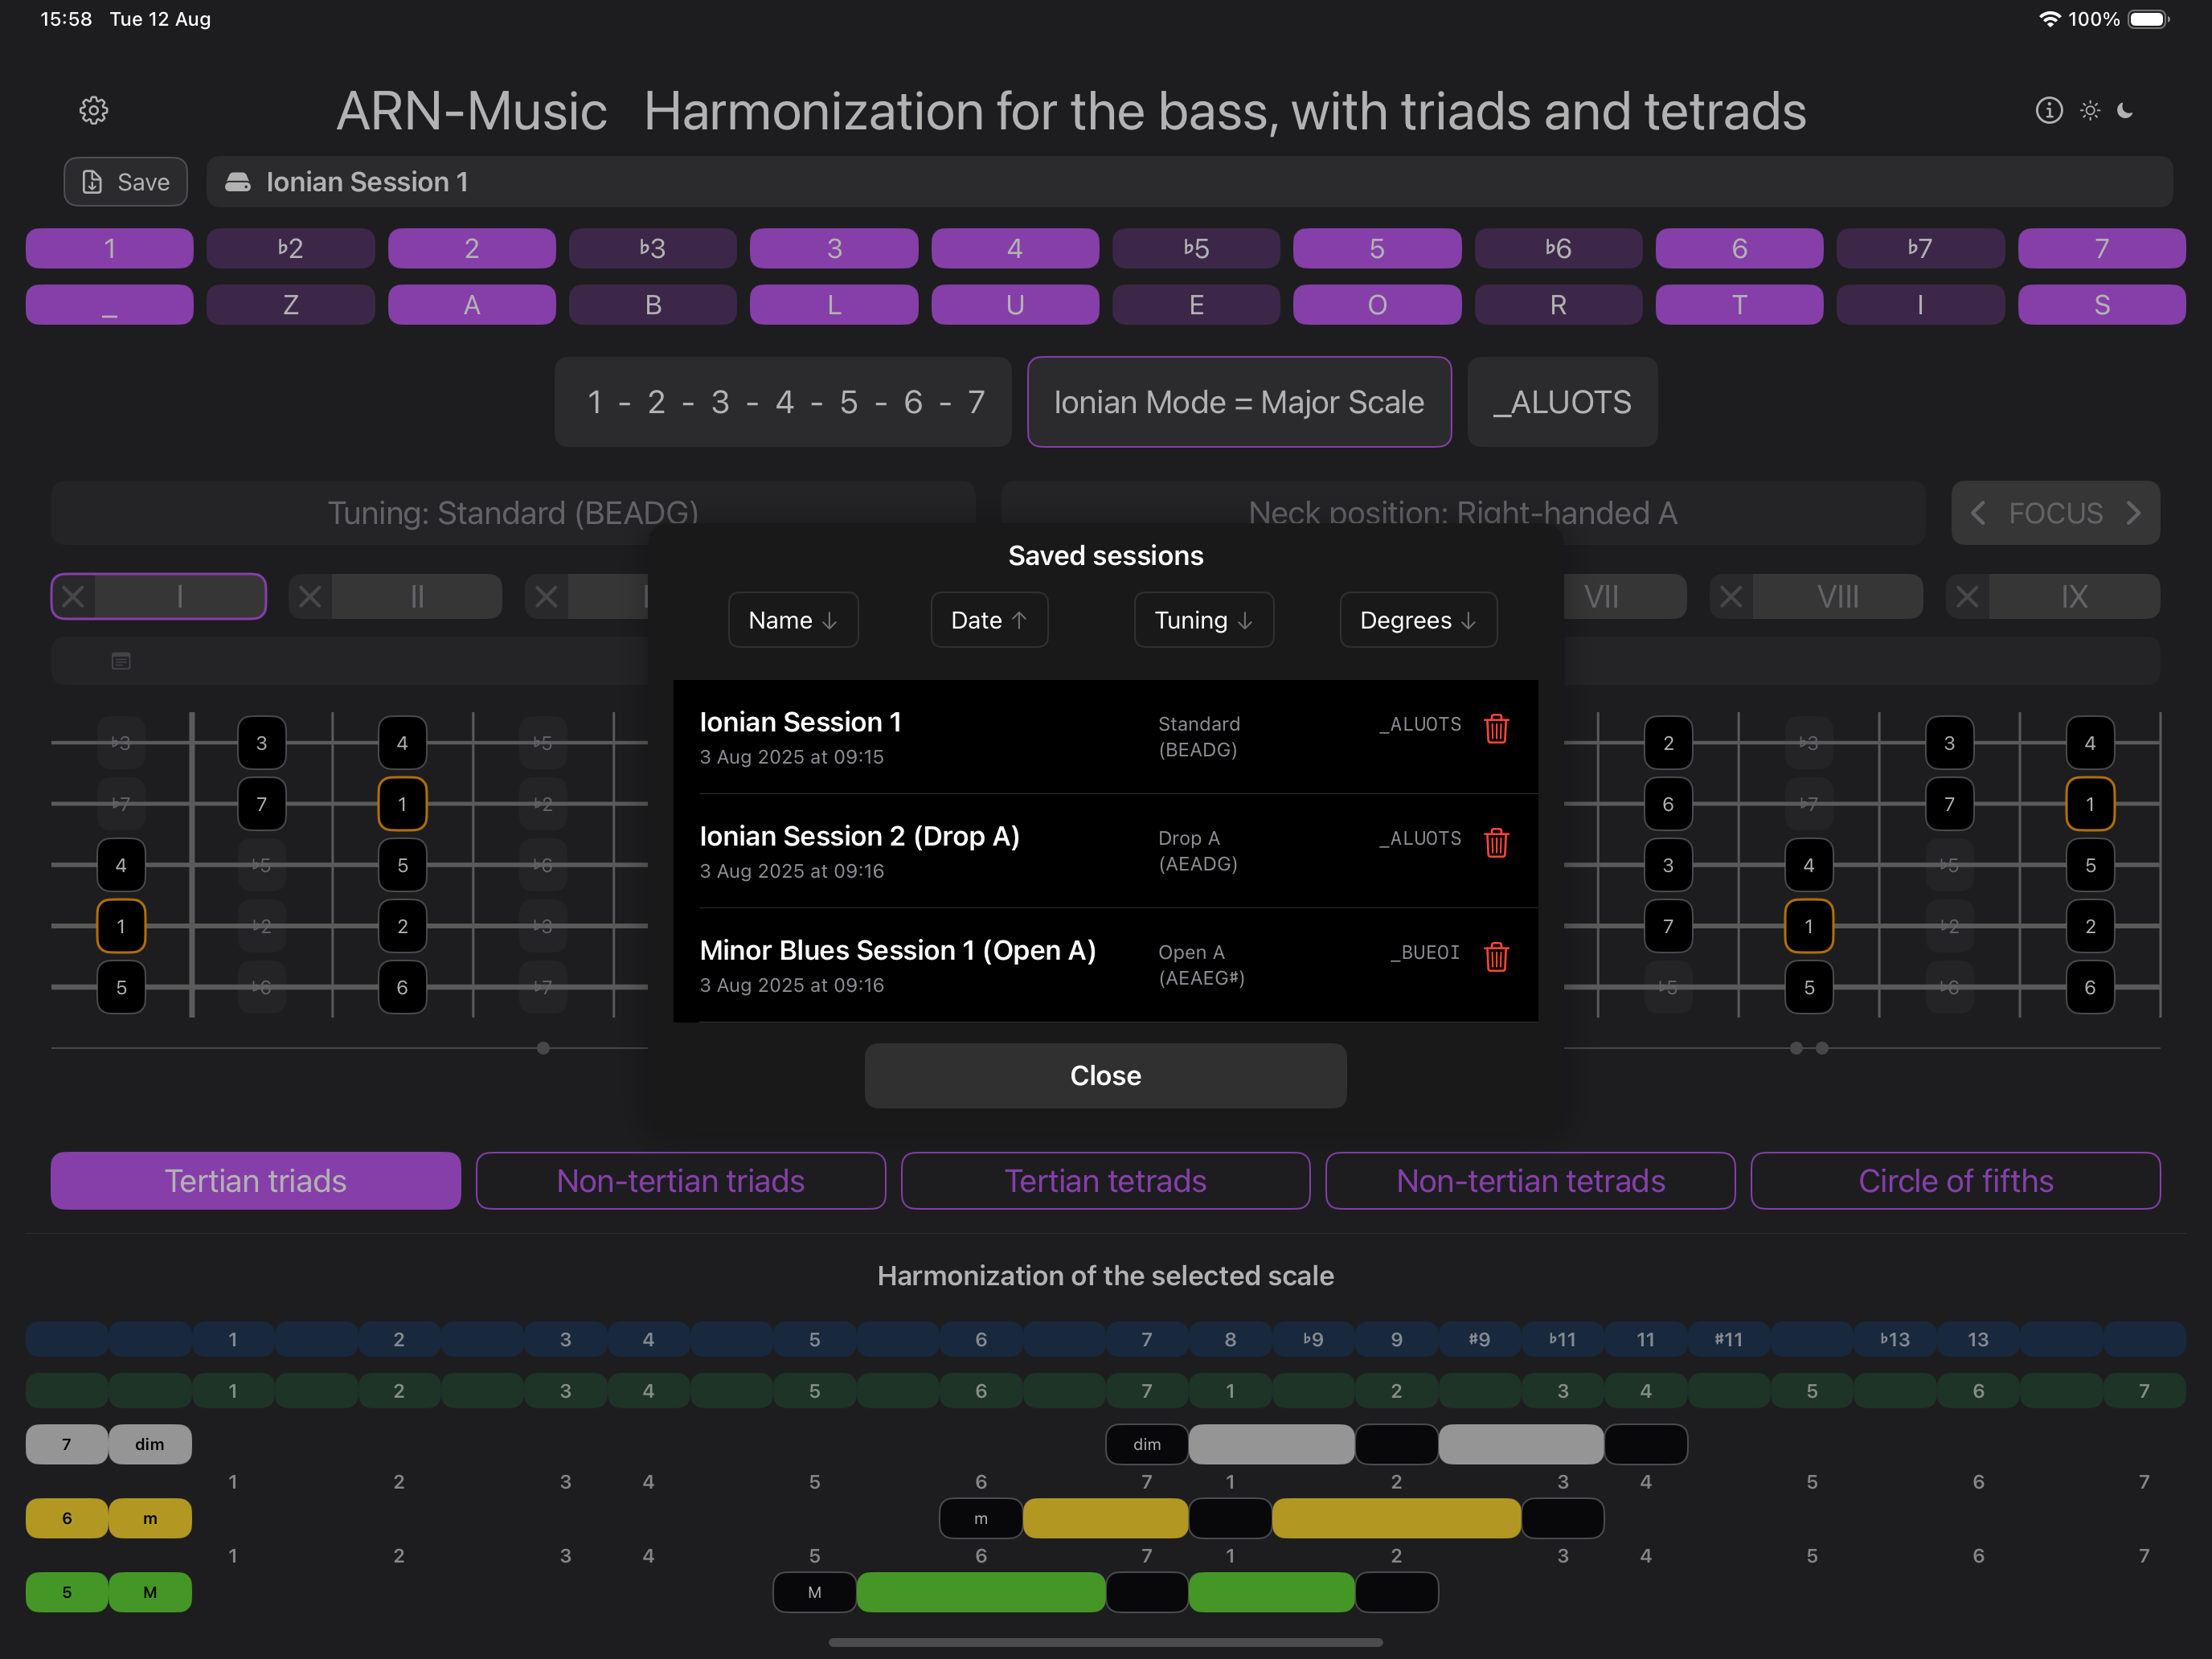
Task: Toggle letter E button
Action: tap(1196, 305)
